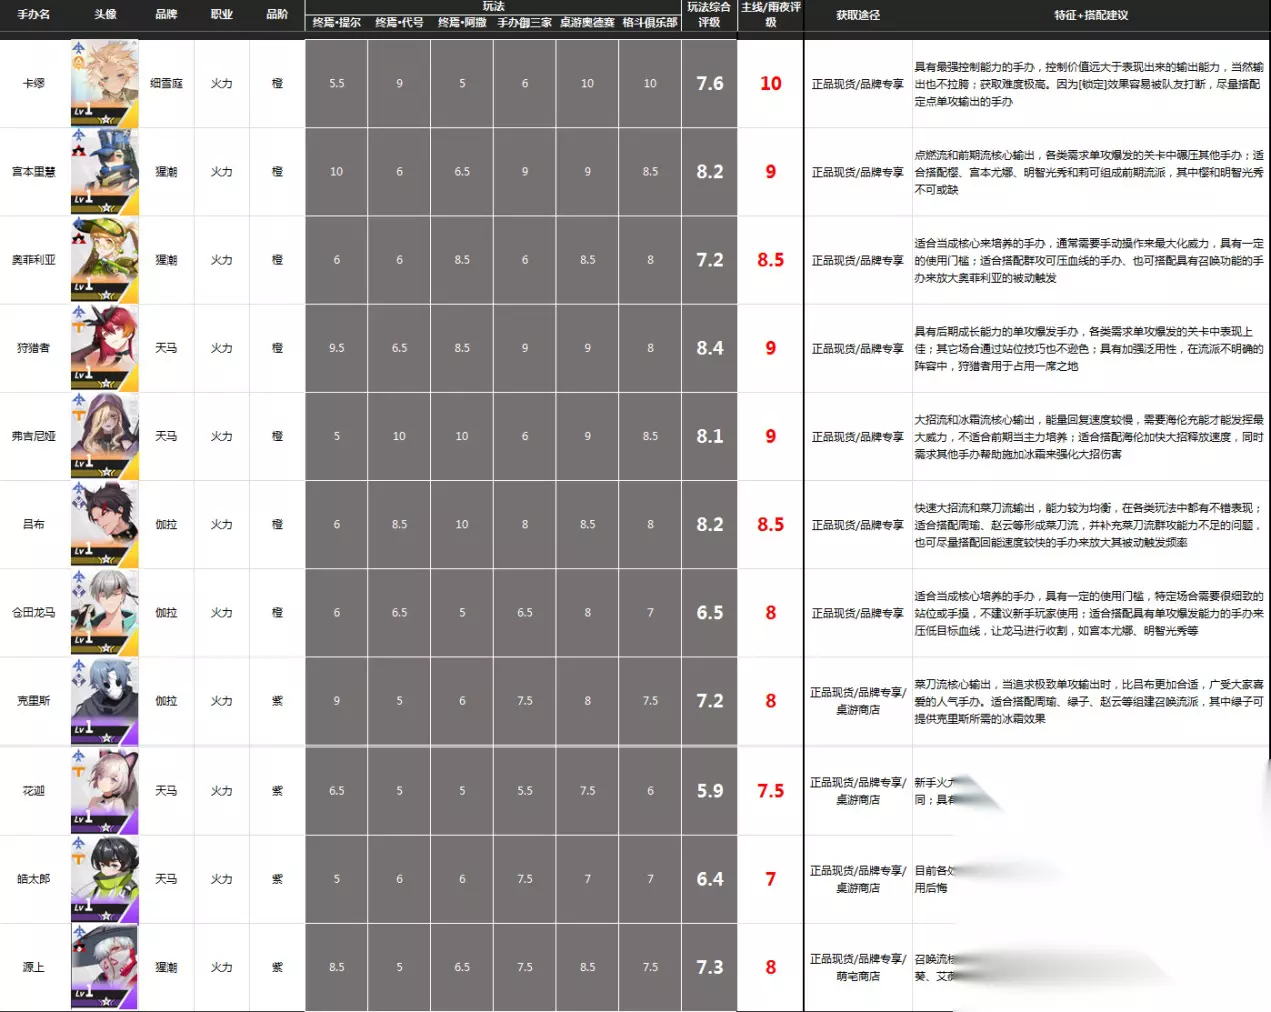
Task: Select 花迦's pink-haired avatar
Action: click(104, 790)
